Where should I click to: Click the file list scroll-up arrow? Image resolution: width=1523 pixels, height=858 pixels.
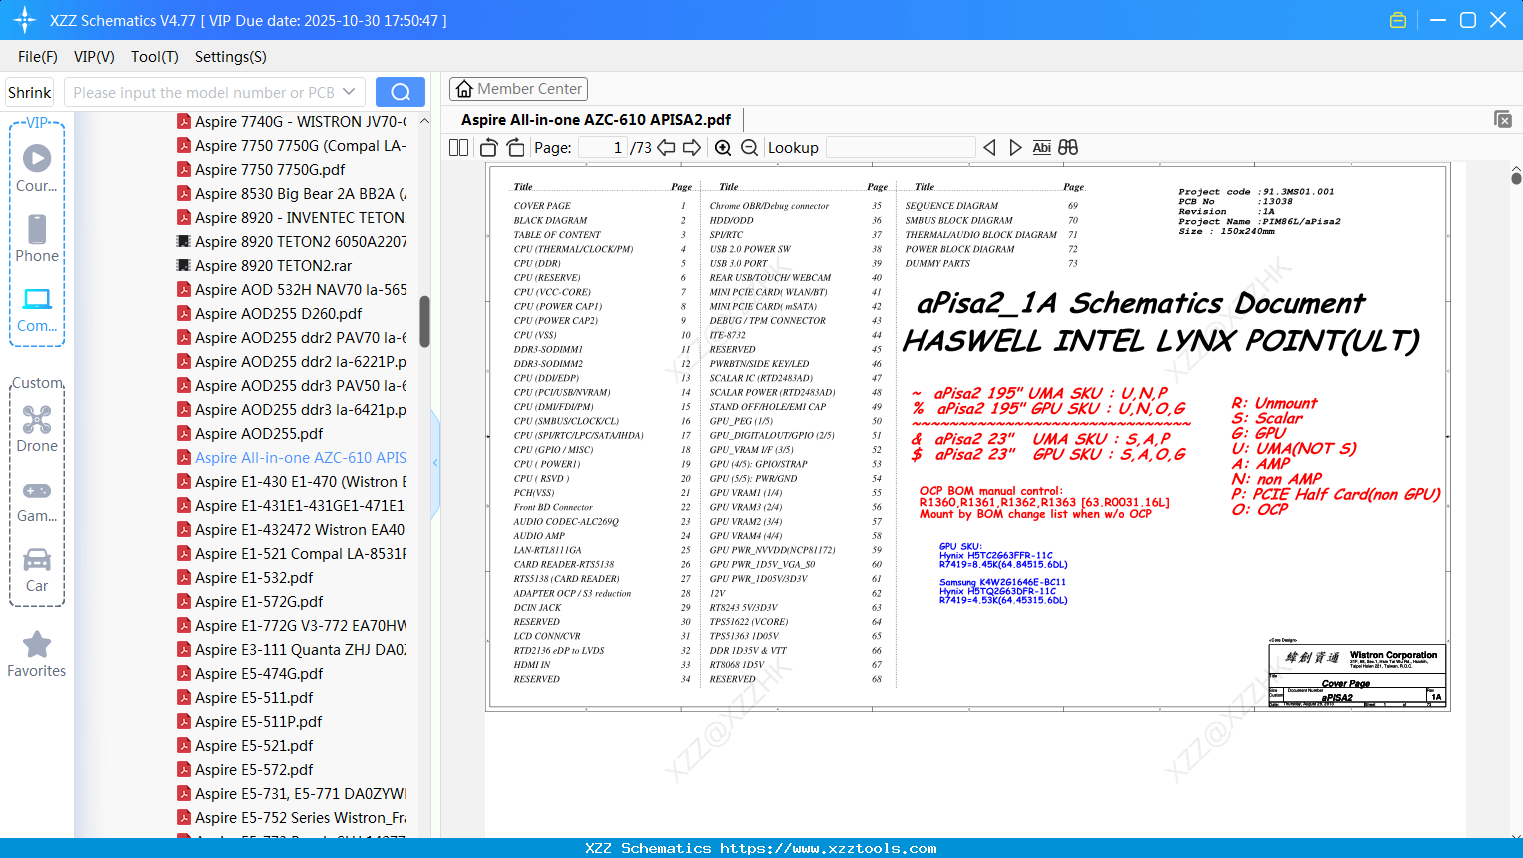click(x=424, y=121)
